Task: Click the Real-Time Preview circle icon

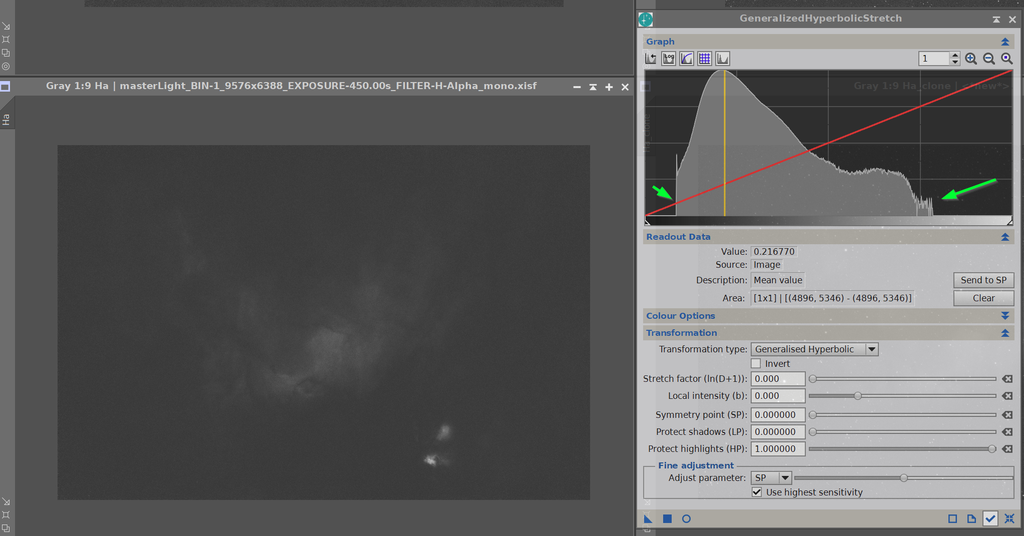Action: point(686,519)
